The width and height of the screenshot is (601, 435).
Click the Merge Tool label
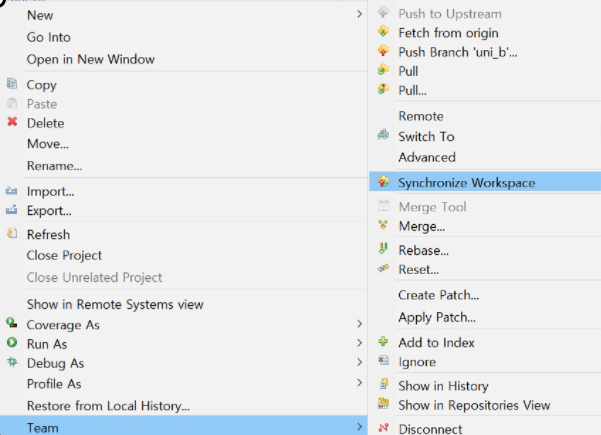[432, 207]
